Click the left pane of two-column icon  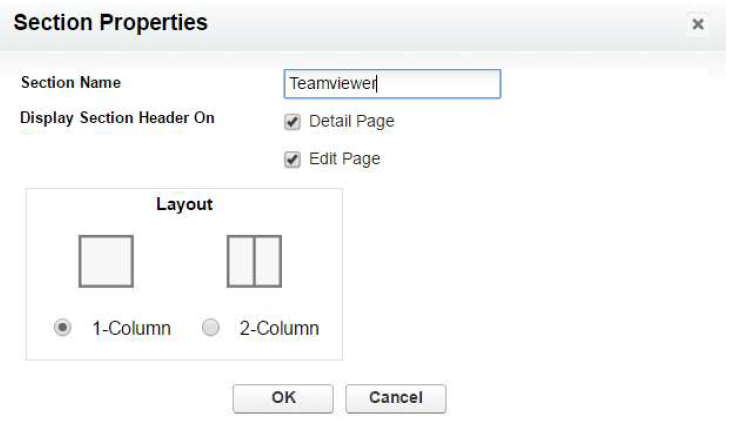click(x=241, y=261)
